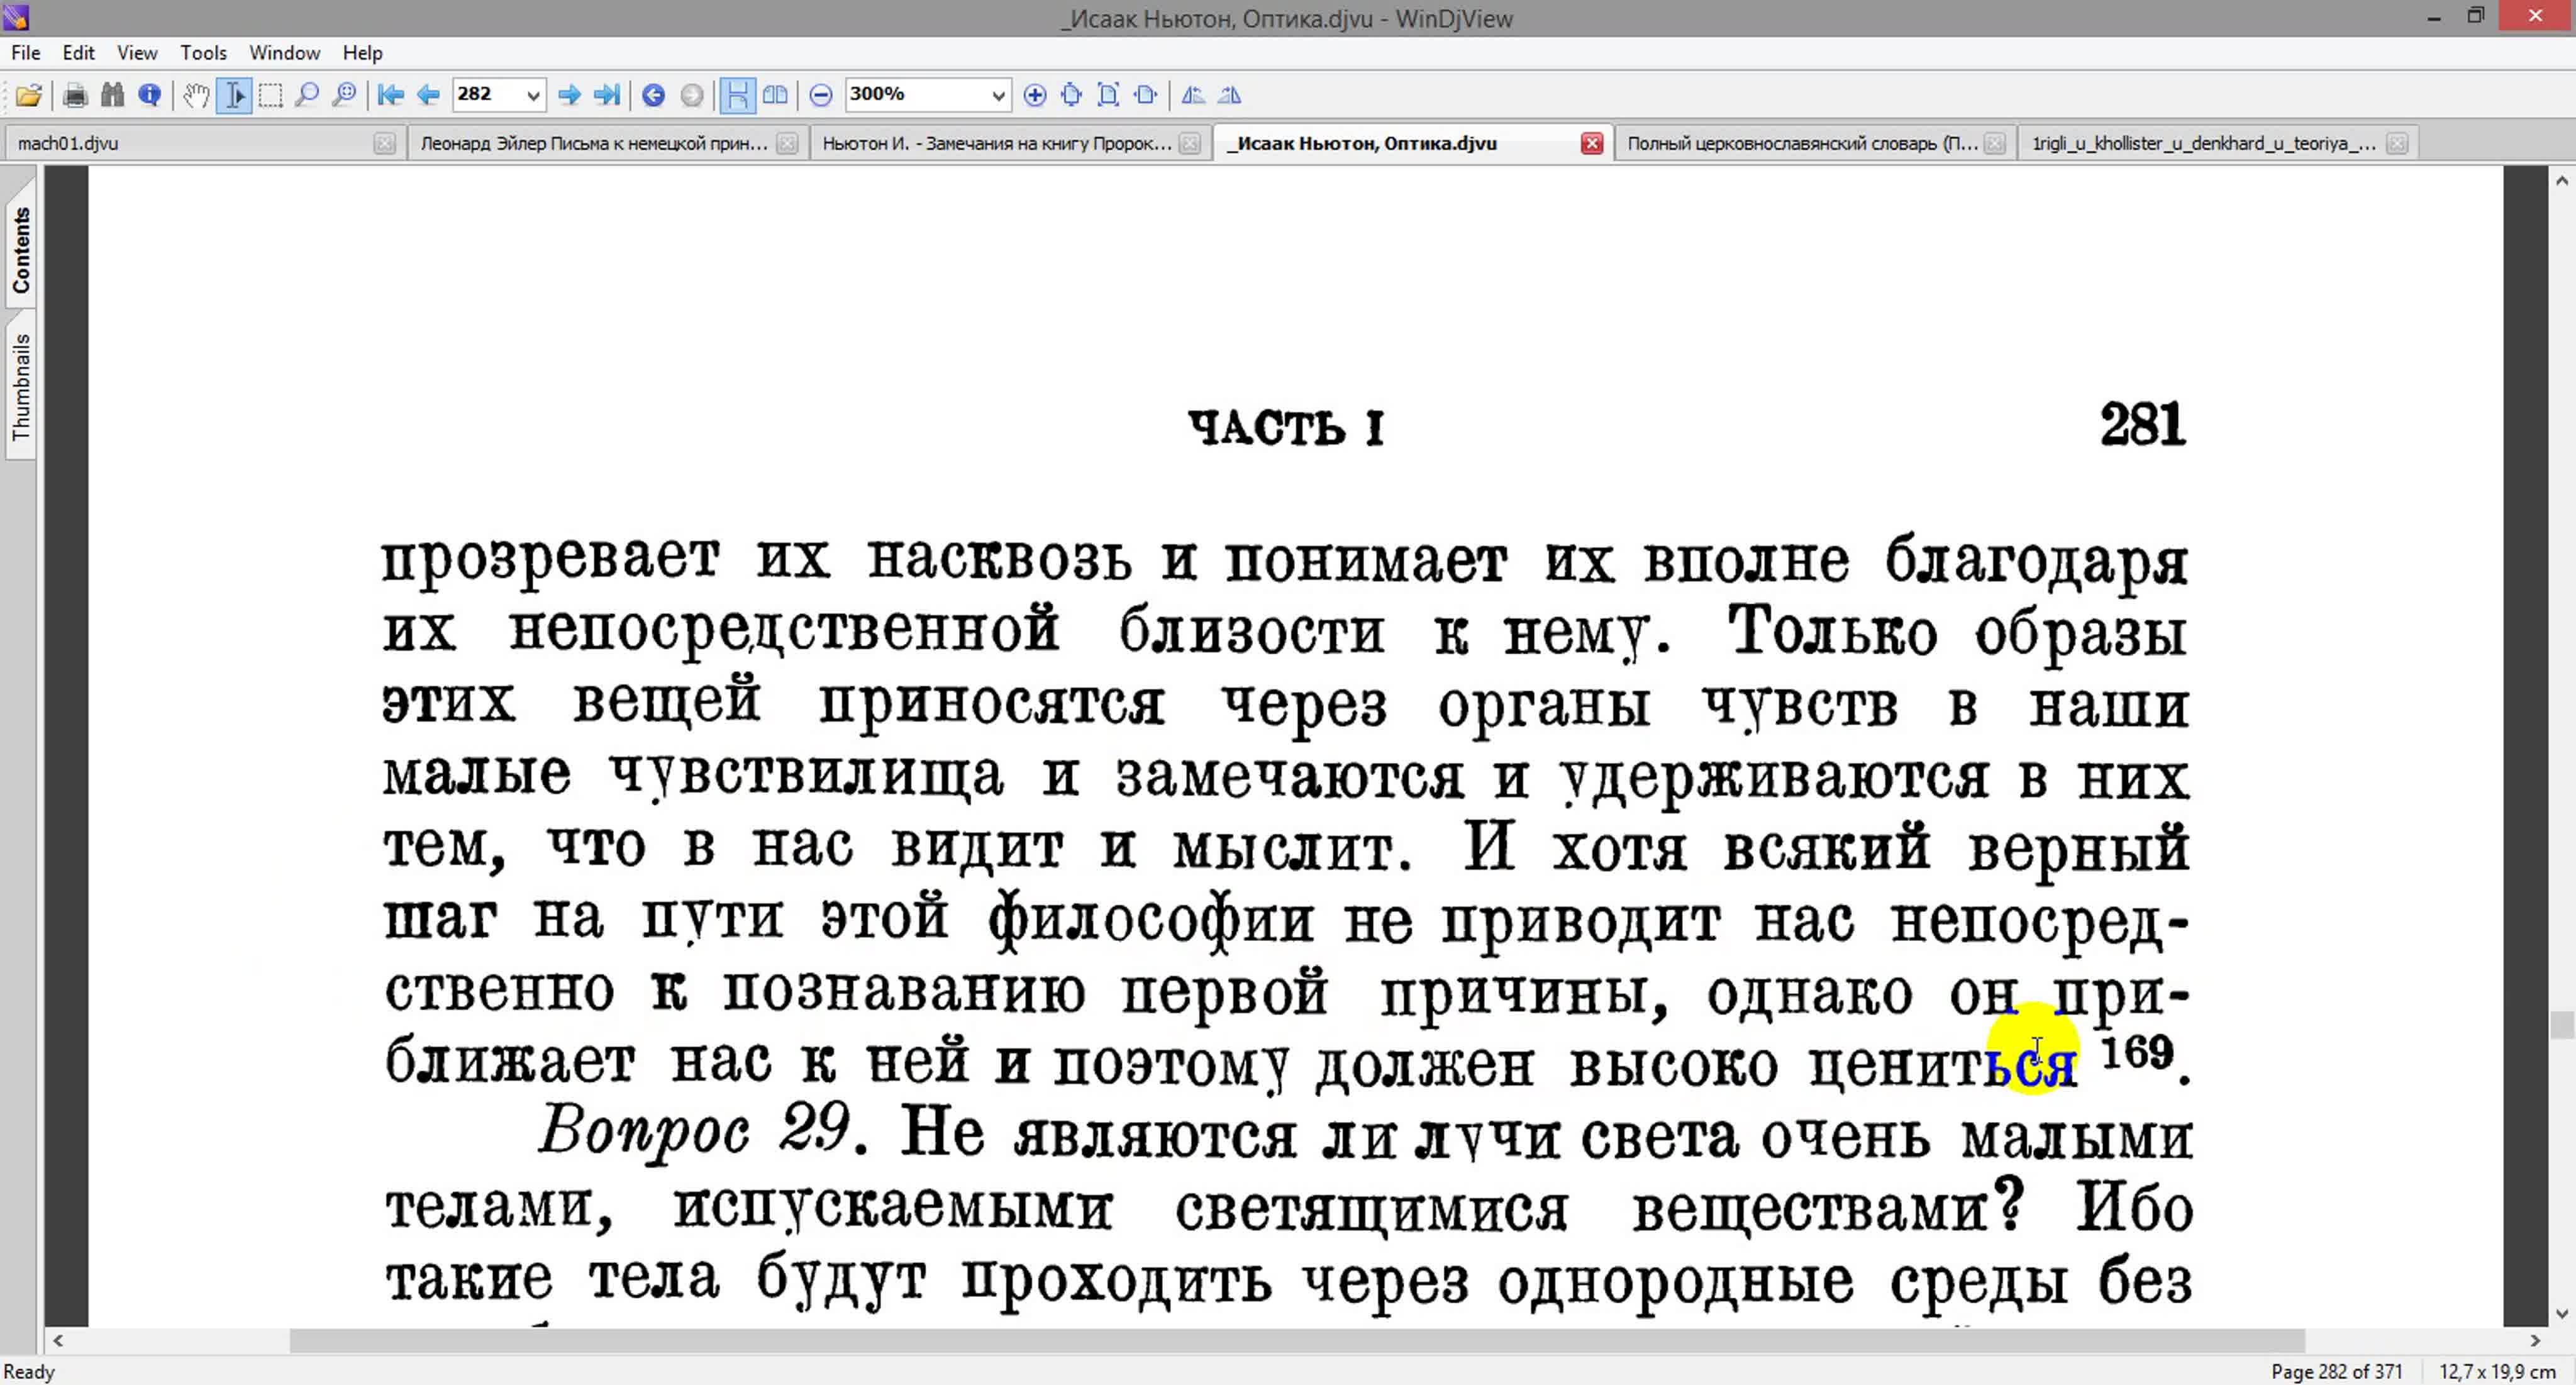Viewport: 2576px width, 1385px height.
Task: Click the Print icon
Action: [x=75, y=95]
